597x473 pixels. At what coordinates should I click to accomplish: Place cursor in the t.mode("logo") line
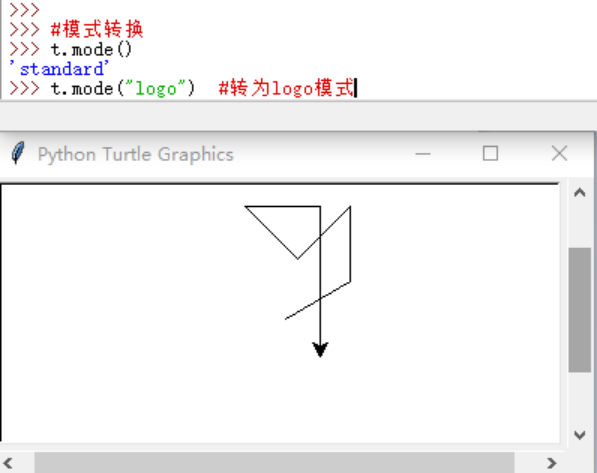coord(123,88)
